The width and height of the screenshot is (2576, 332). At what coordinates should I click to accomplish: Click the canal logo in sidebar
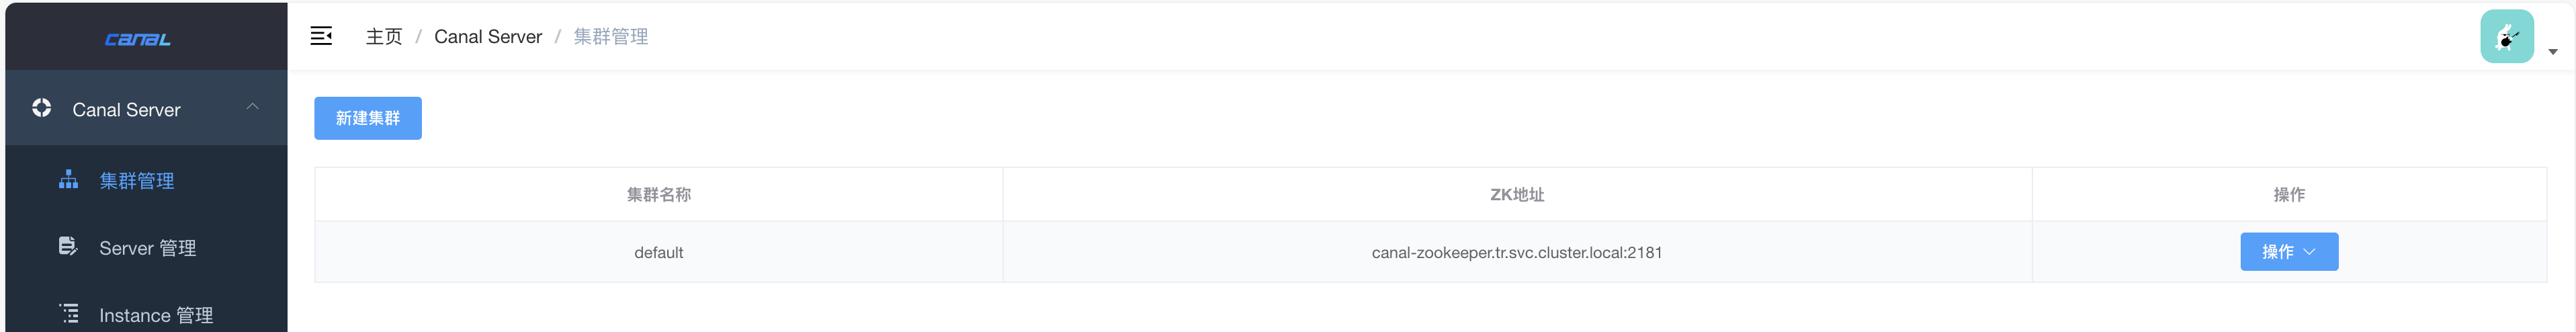138,39
